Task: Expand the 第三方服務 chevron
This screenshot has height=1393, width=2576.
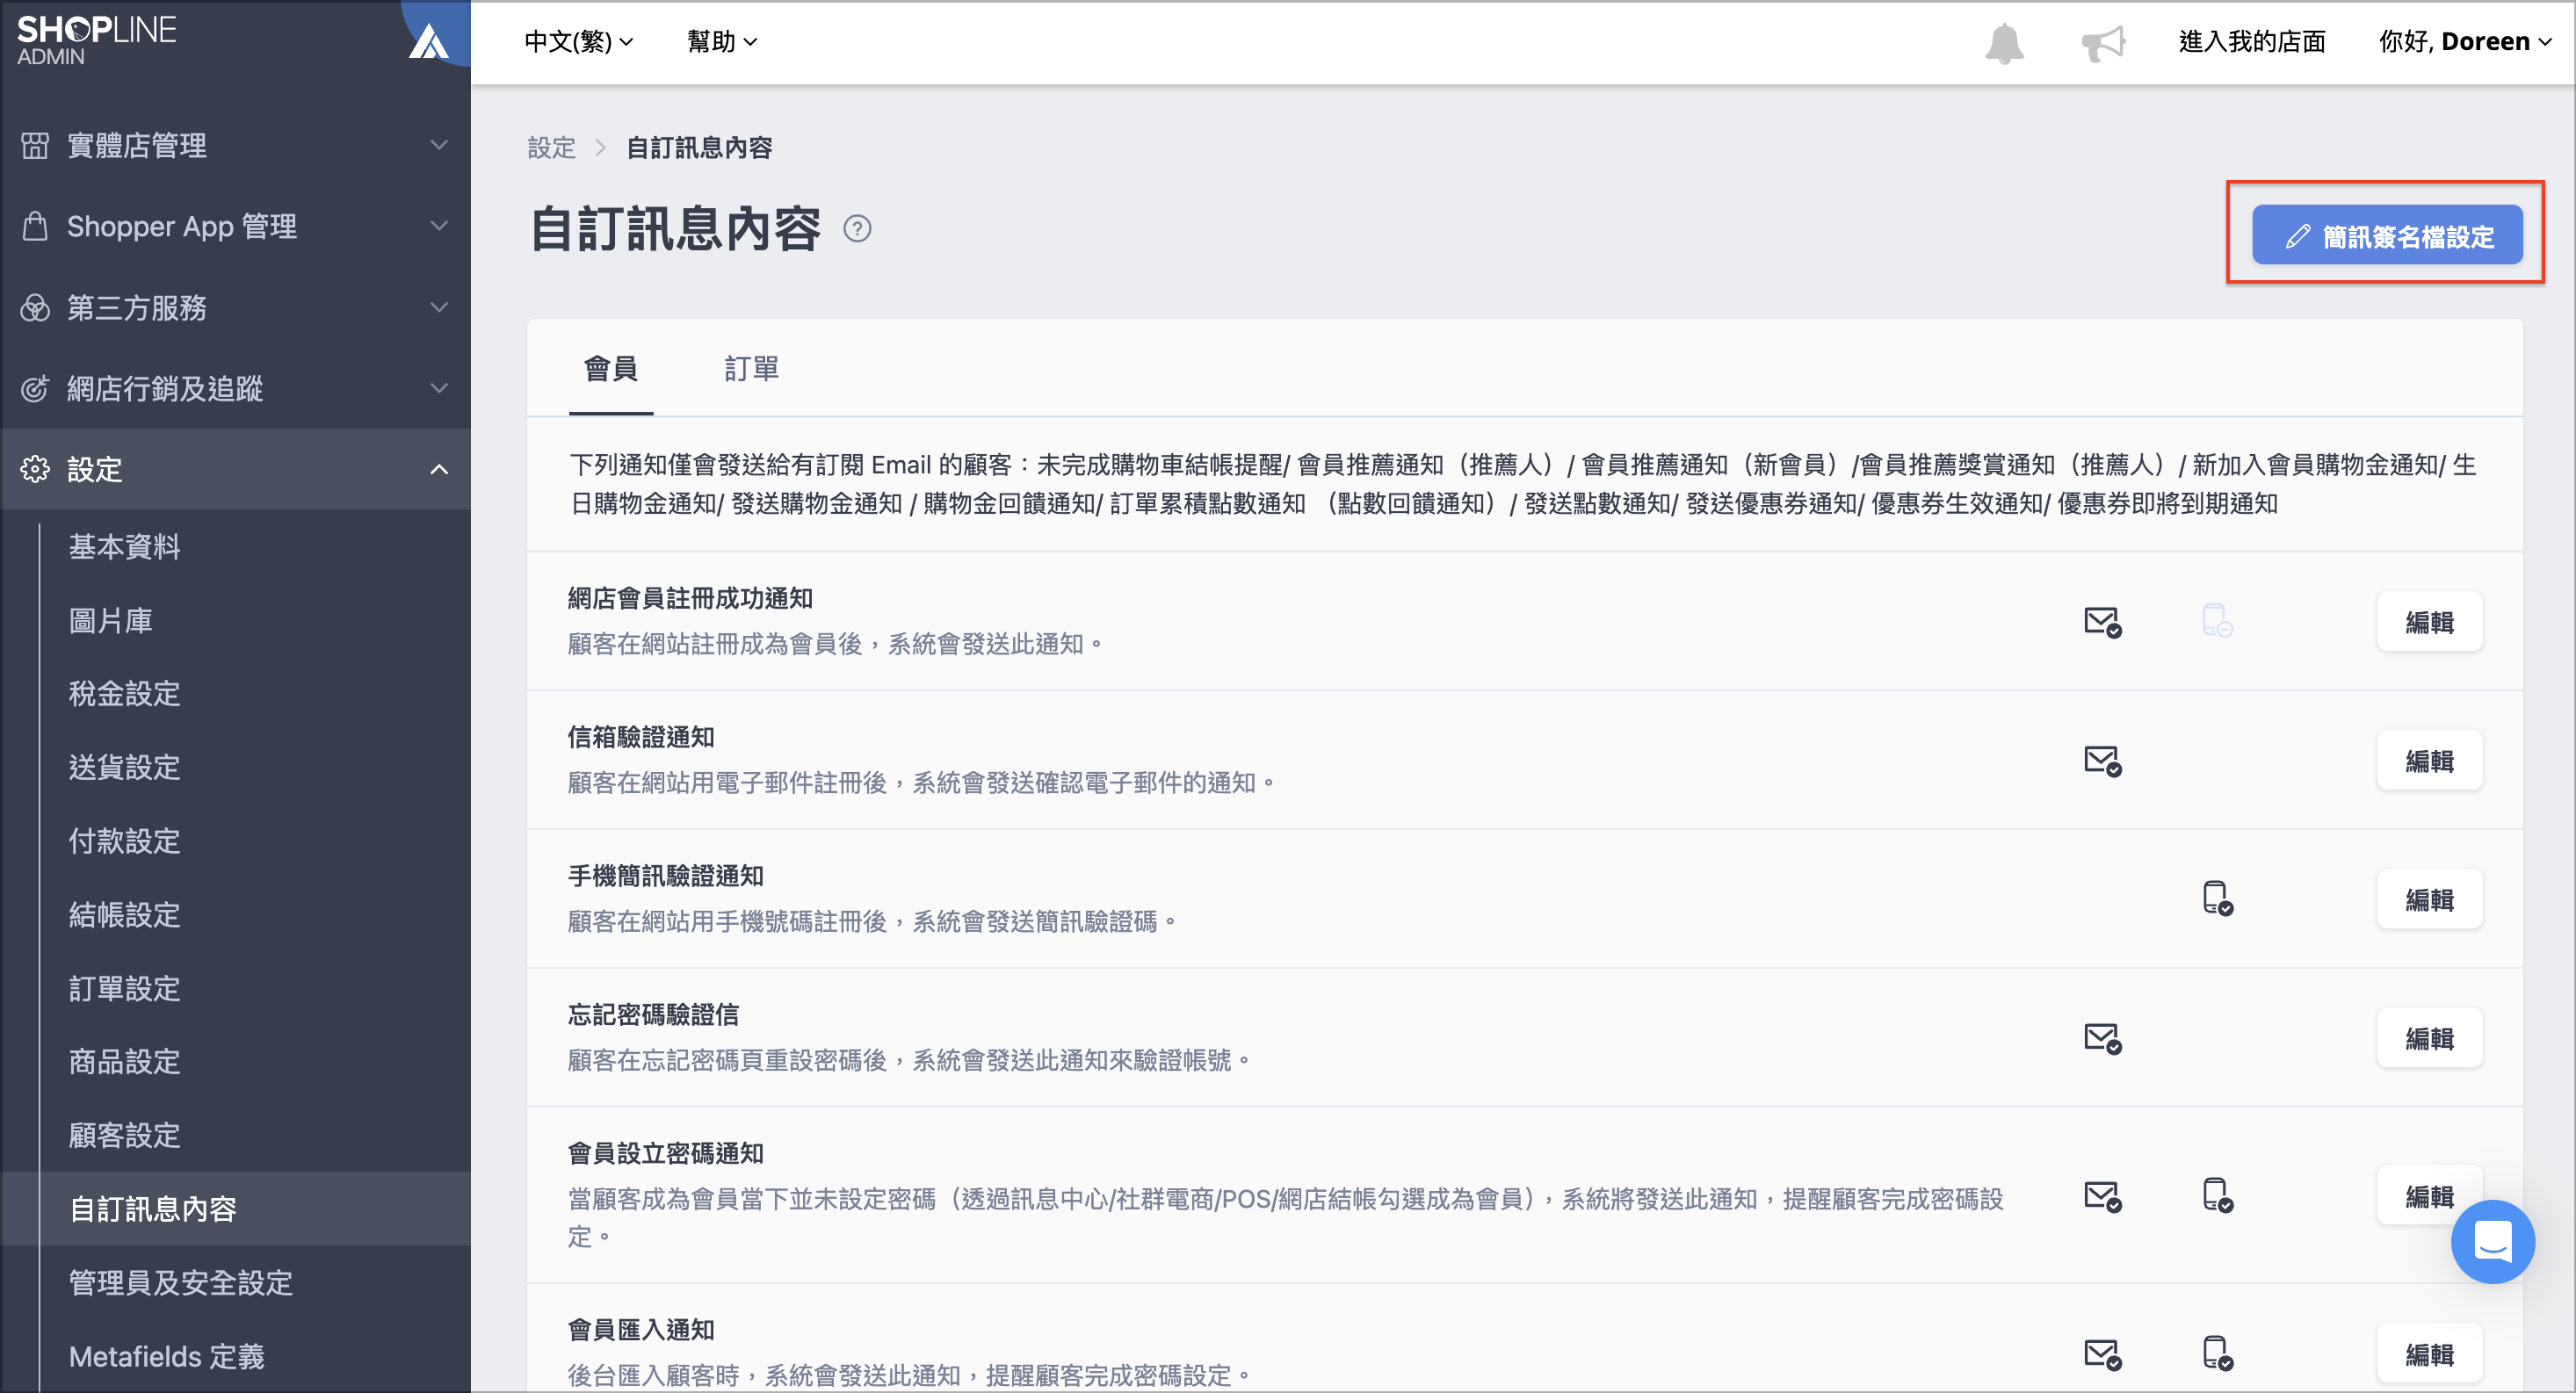Action: [438, 307]
